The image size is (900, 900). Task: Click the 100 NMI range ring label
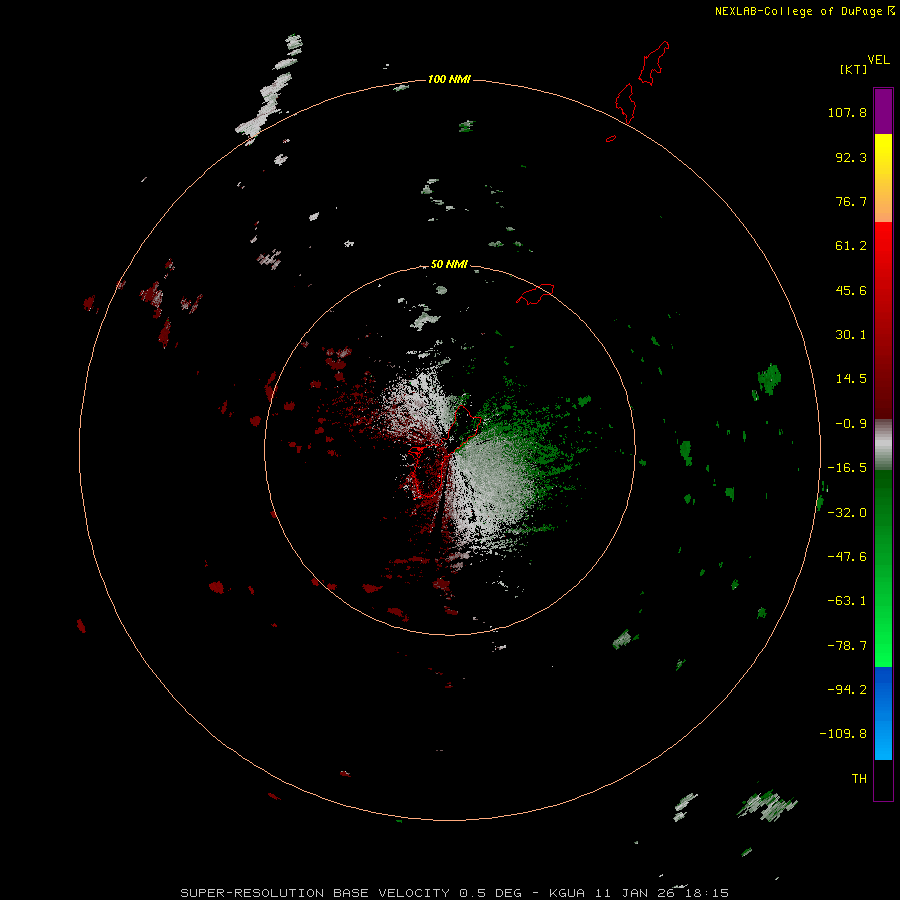click(449, 79)
